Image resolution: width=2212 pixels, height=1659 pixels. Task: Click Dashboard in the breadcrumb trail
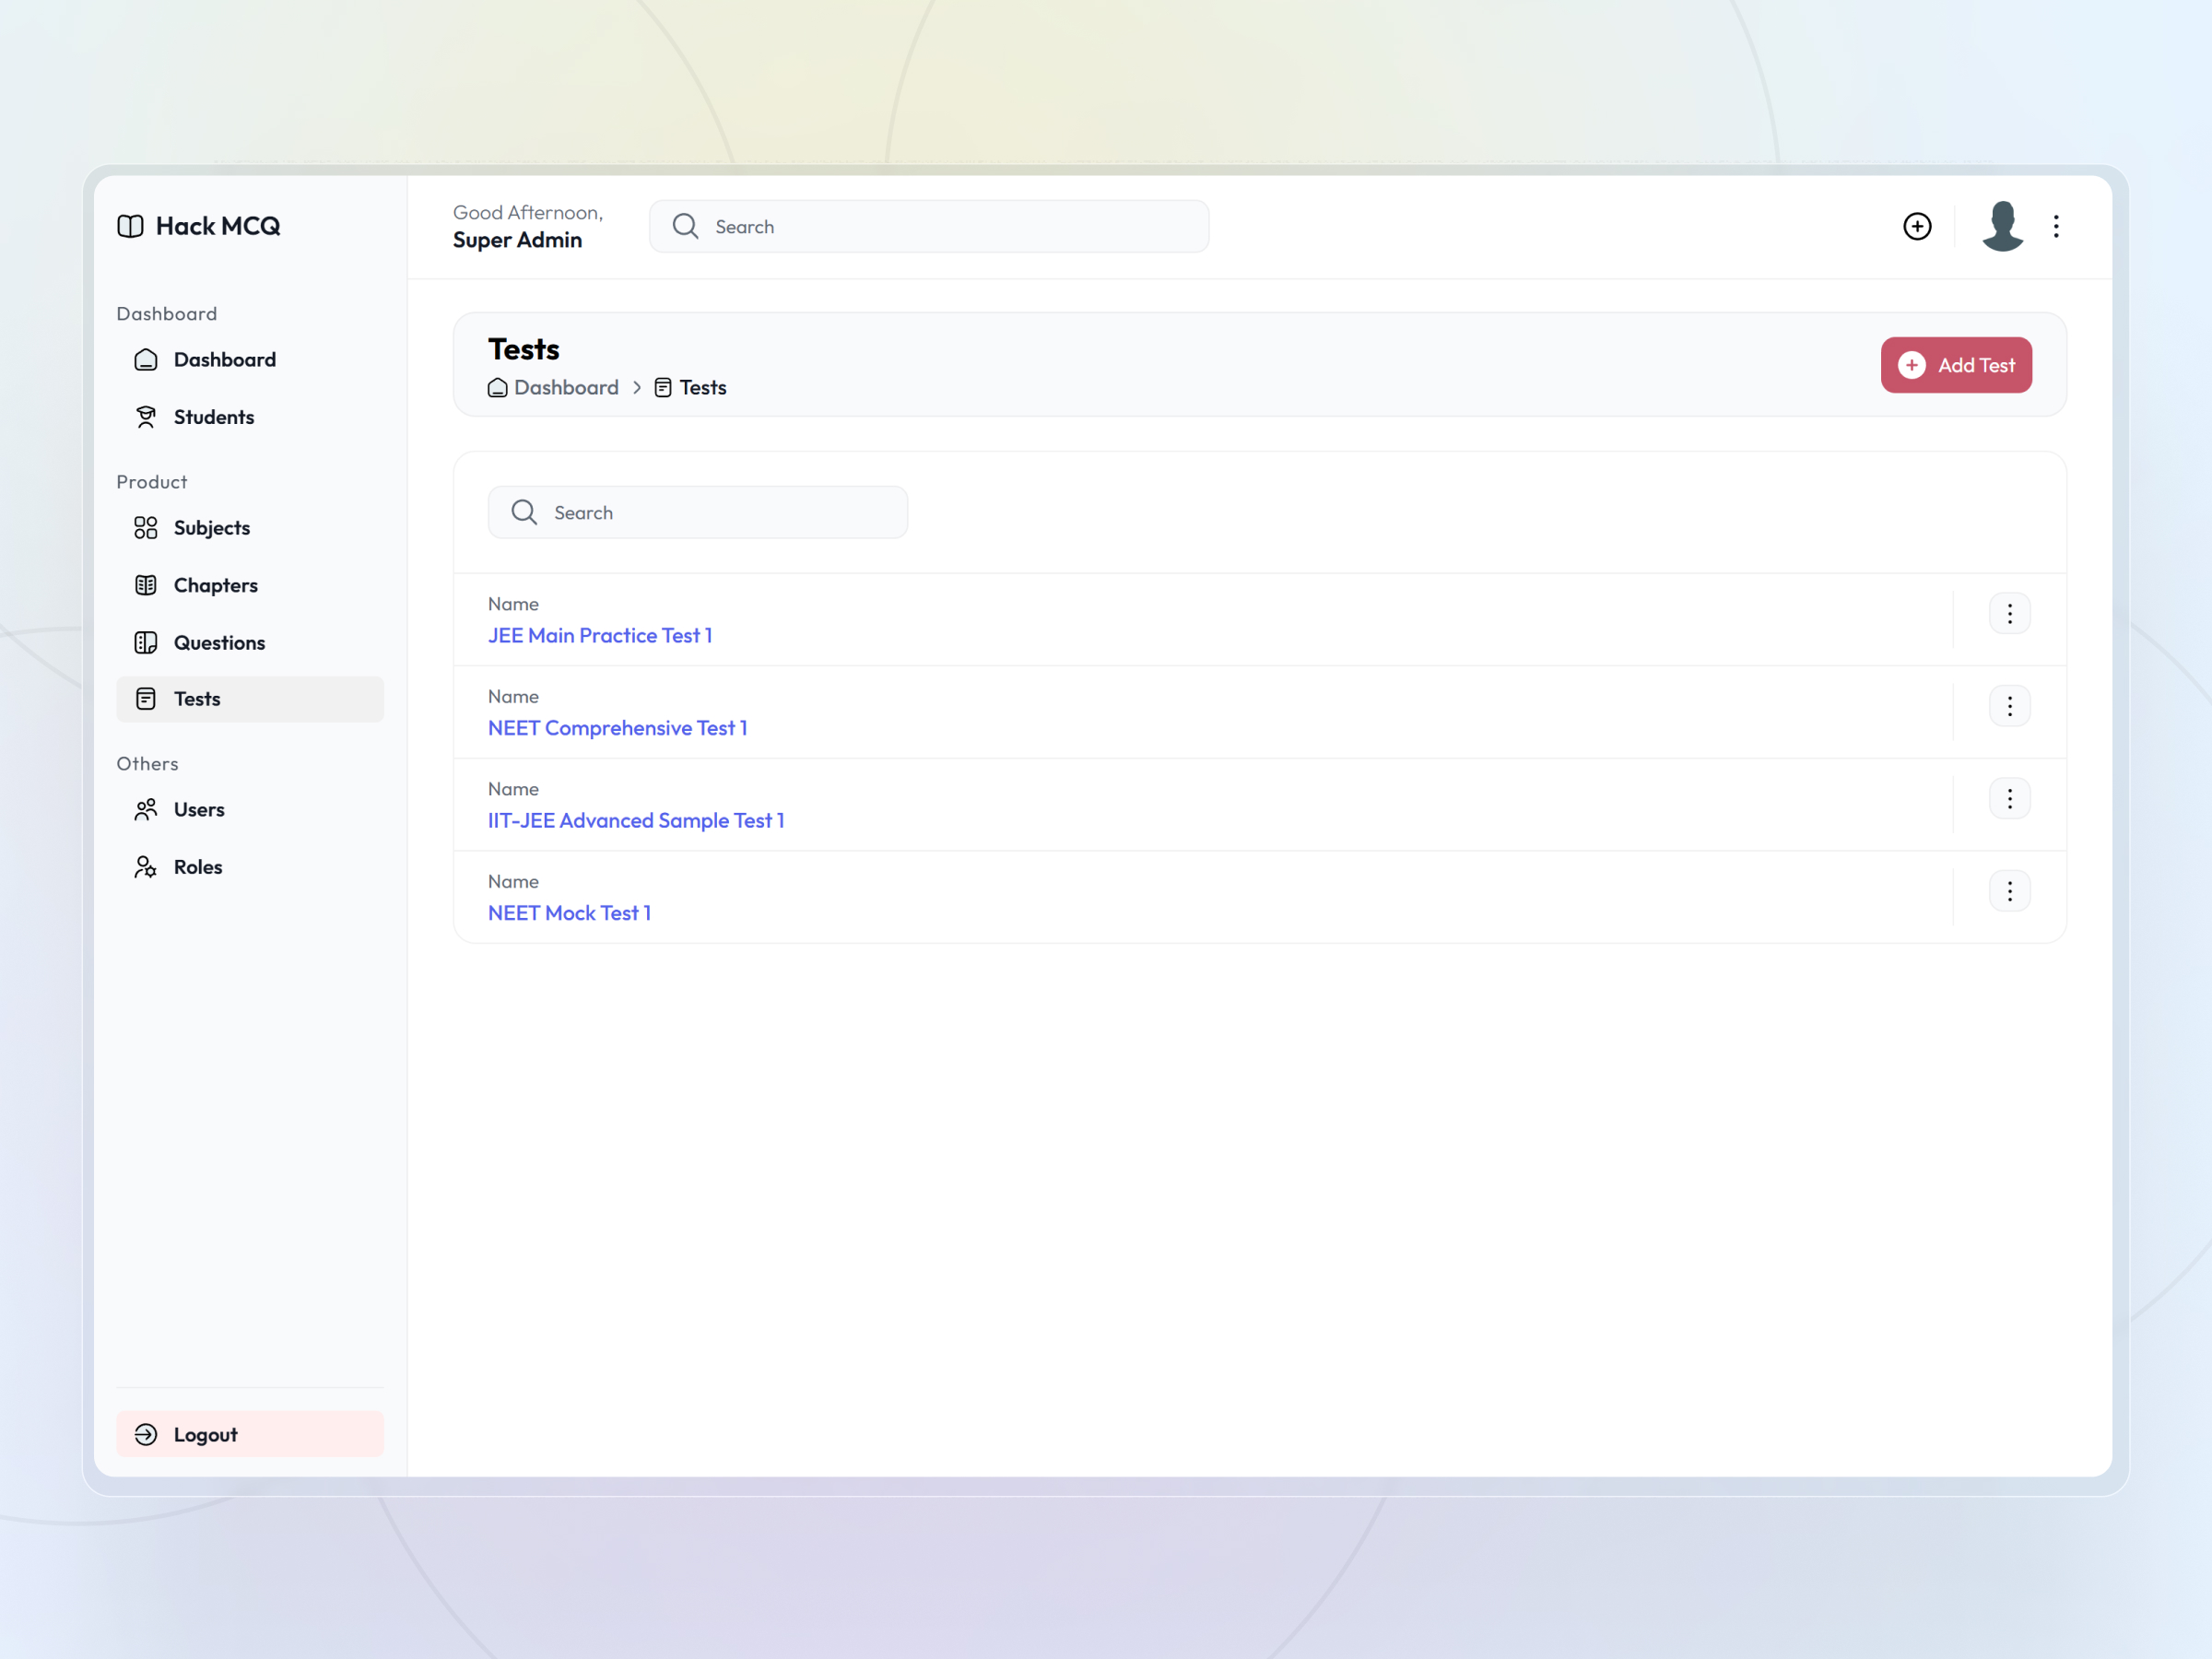click(x=566, y=387)
